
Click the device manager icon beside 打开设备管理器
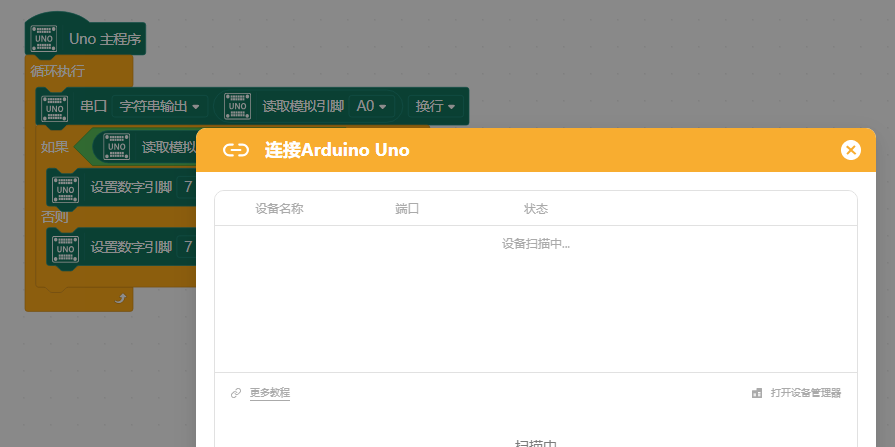pyautogui.click(x=757, y=393)
